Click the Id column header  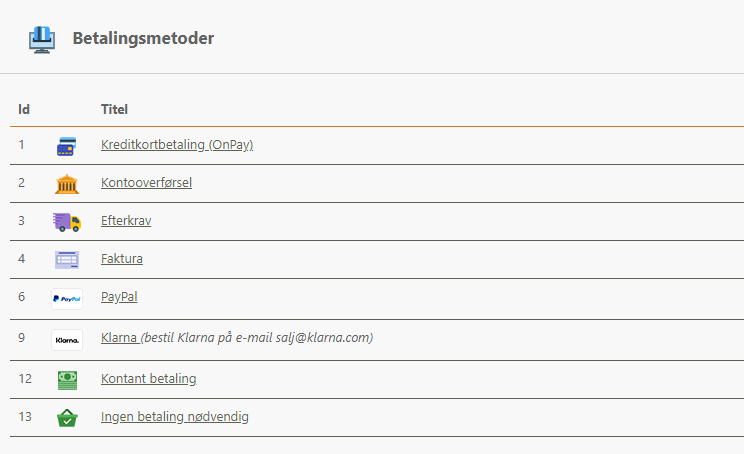pyautogui.click(x=24, y=110)
